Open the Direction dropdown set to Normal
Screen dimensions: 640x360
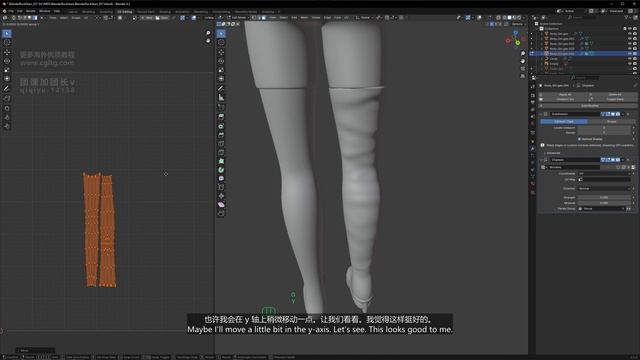(604, 189)
